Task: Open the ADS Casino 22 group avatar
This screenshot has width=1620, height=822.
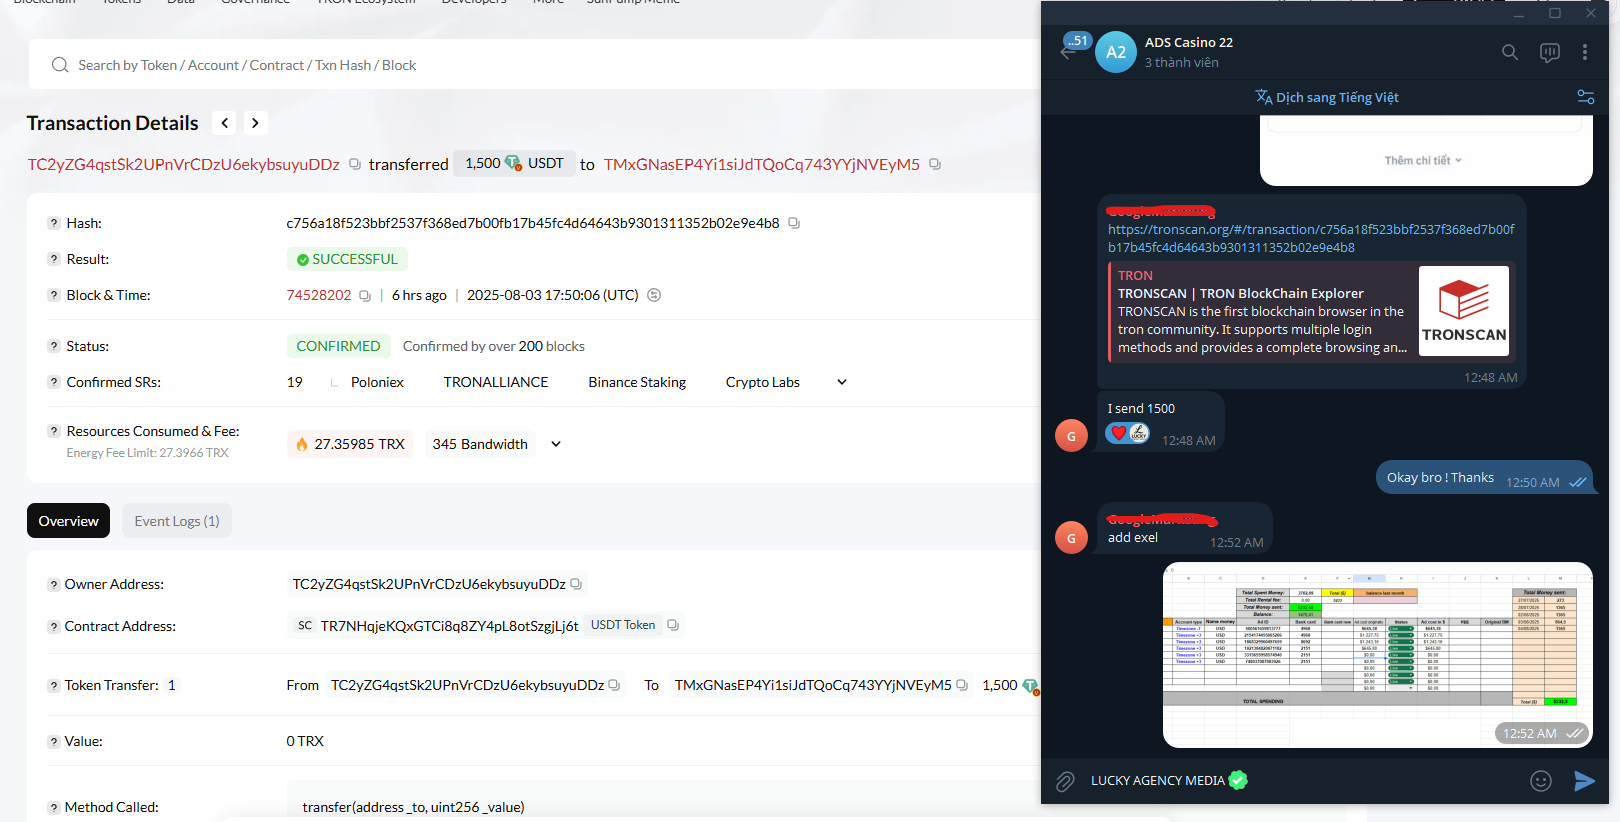Action: [x=1116, y=52]
